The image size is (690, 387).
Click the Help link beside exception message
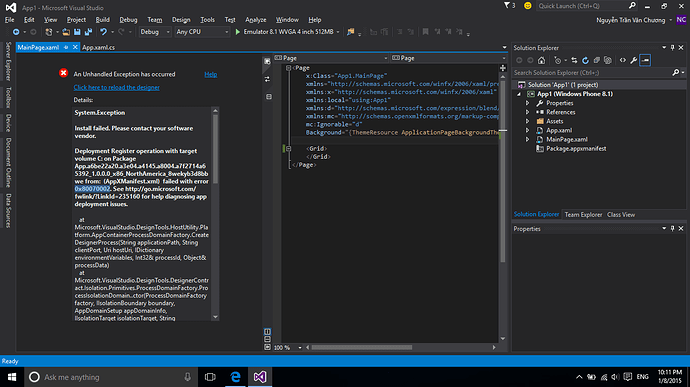coord(211,74)
